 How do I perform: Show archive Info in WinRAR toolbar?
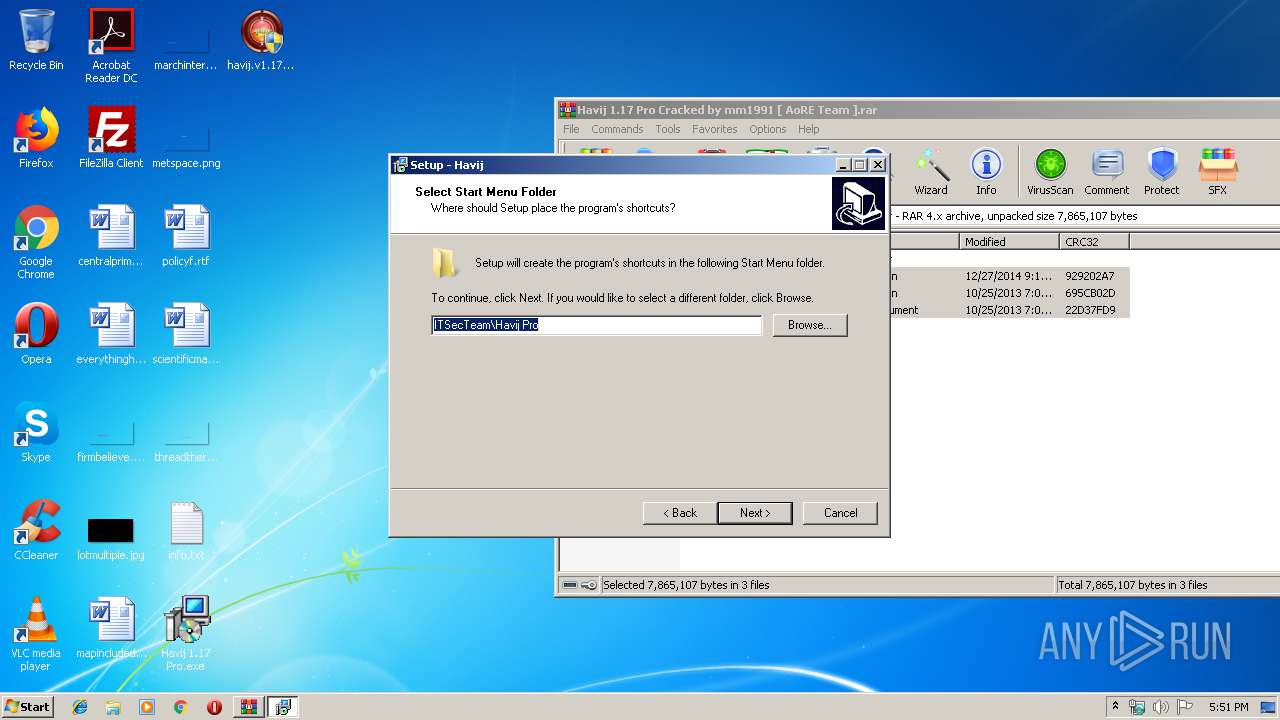[x=986, y=172]
